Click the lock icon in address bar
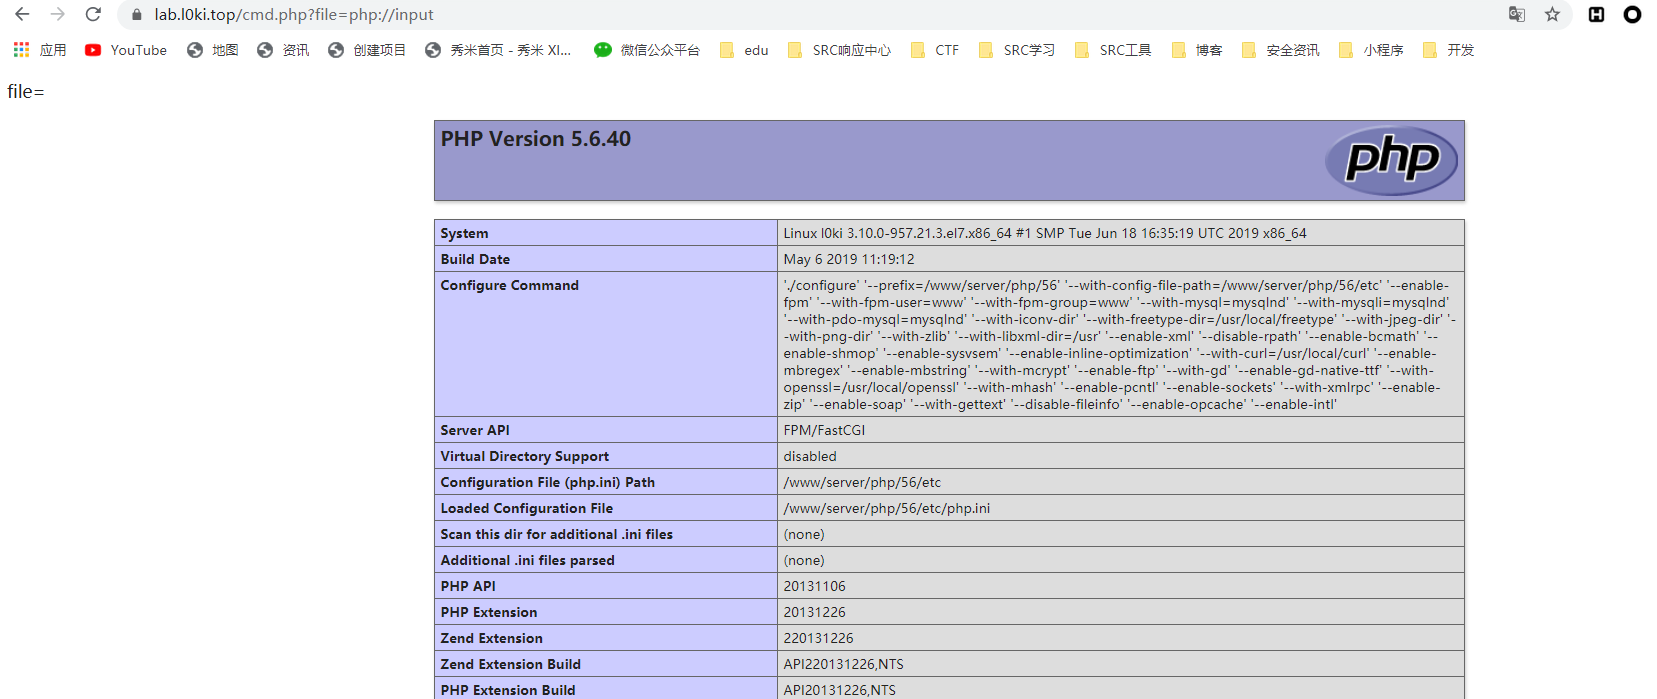1657x699 pixels. pos(137,15)
